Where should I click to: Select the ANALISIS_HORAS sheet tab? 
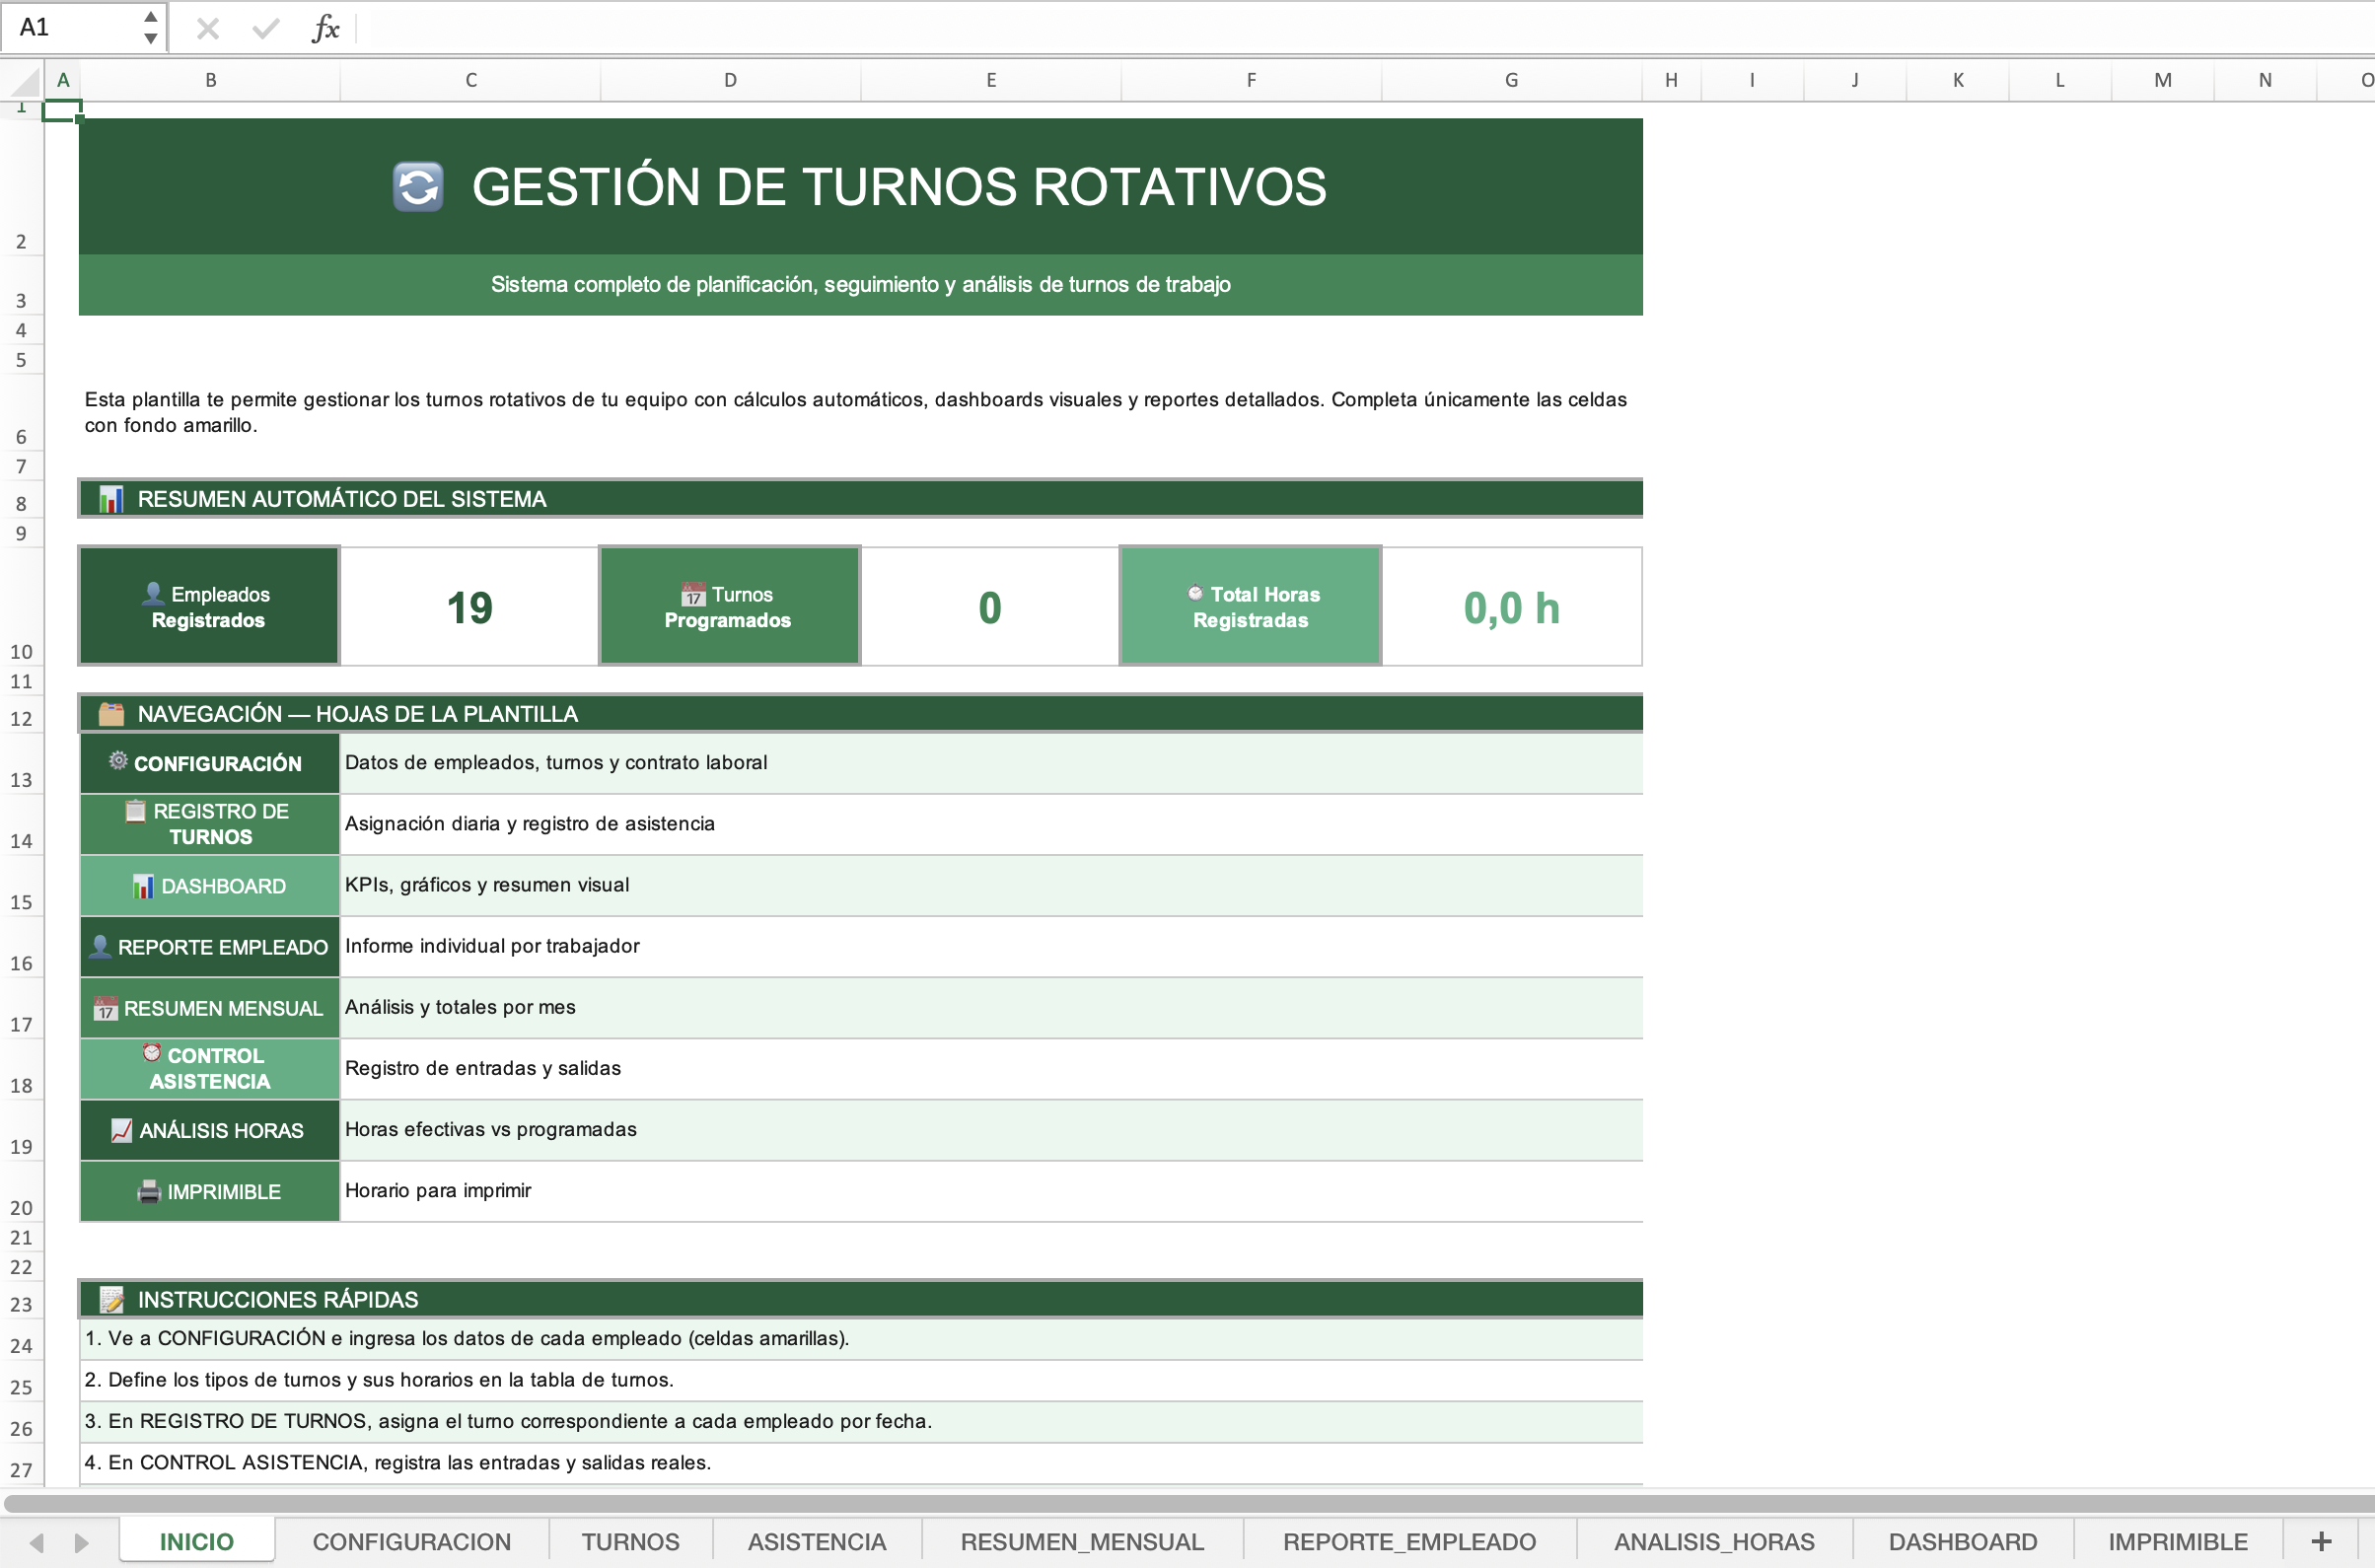click(x=1714, y=1541)
